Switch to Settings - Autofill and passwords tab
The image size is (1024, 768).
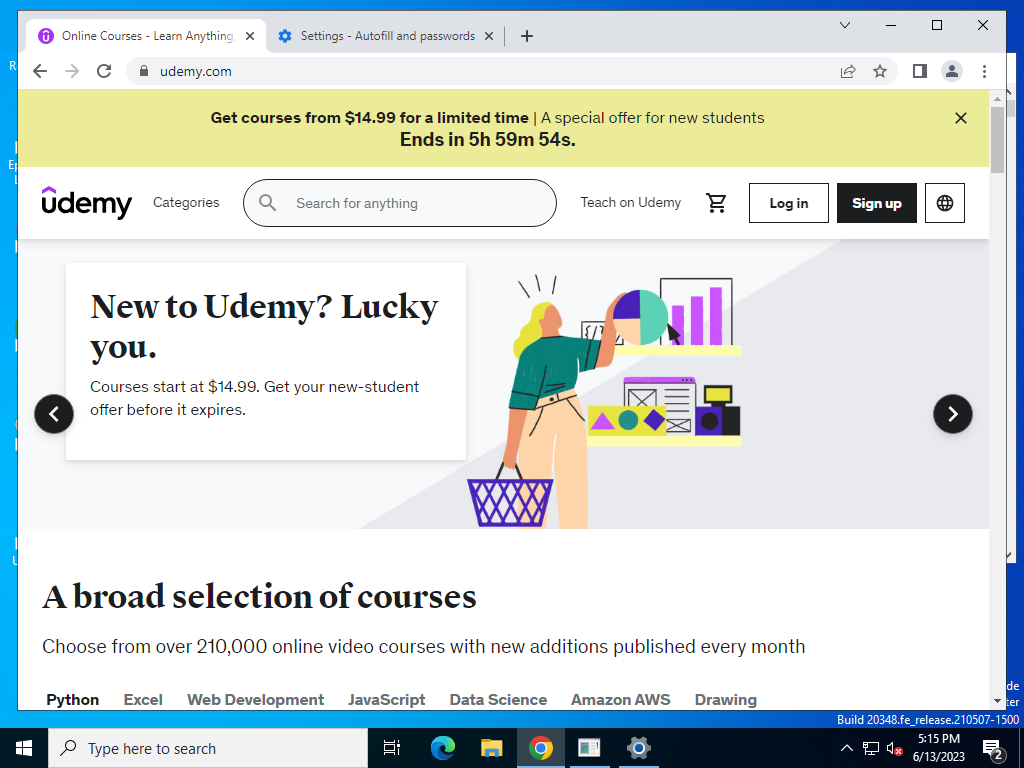coord(385,36)
